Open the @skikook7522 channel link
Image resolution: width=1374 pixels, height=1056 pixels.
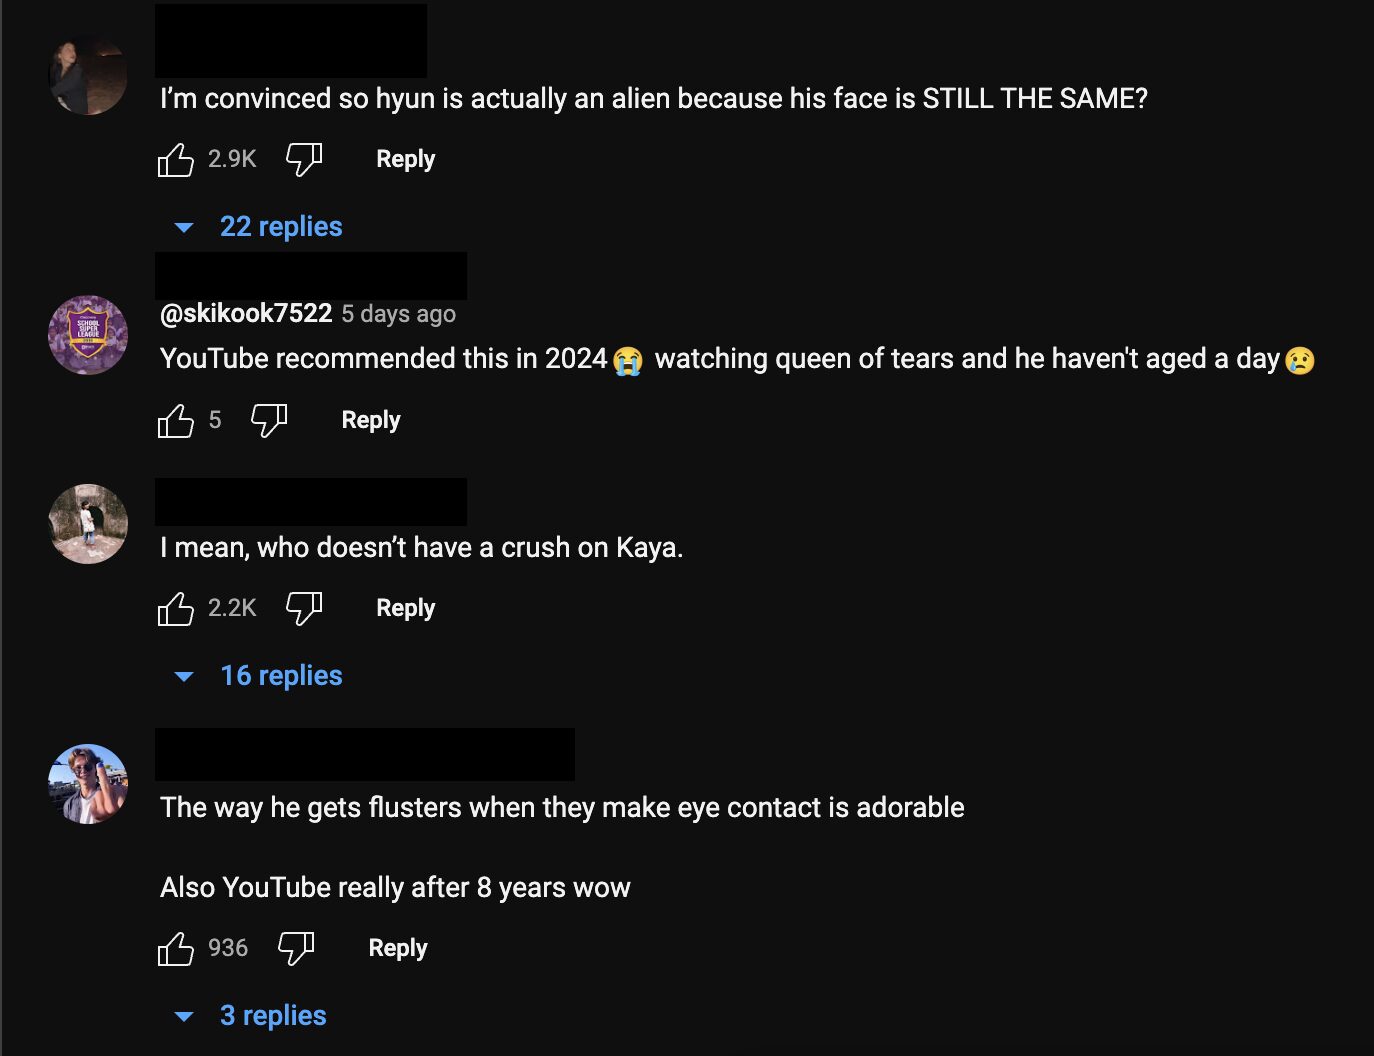246,314
